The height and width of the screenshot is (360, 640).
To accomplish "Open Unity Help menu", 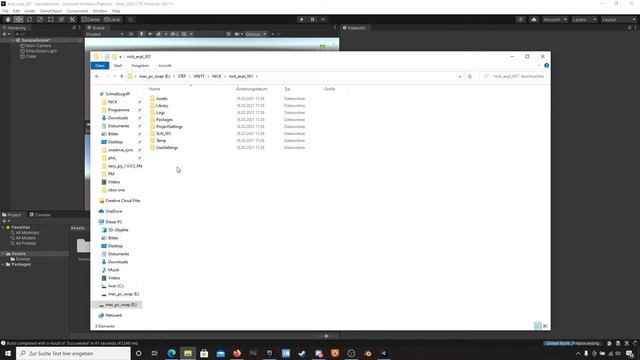I will pos(116,11).
